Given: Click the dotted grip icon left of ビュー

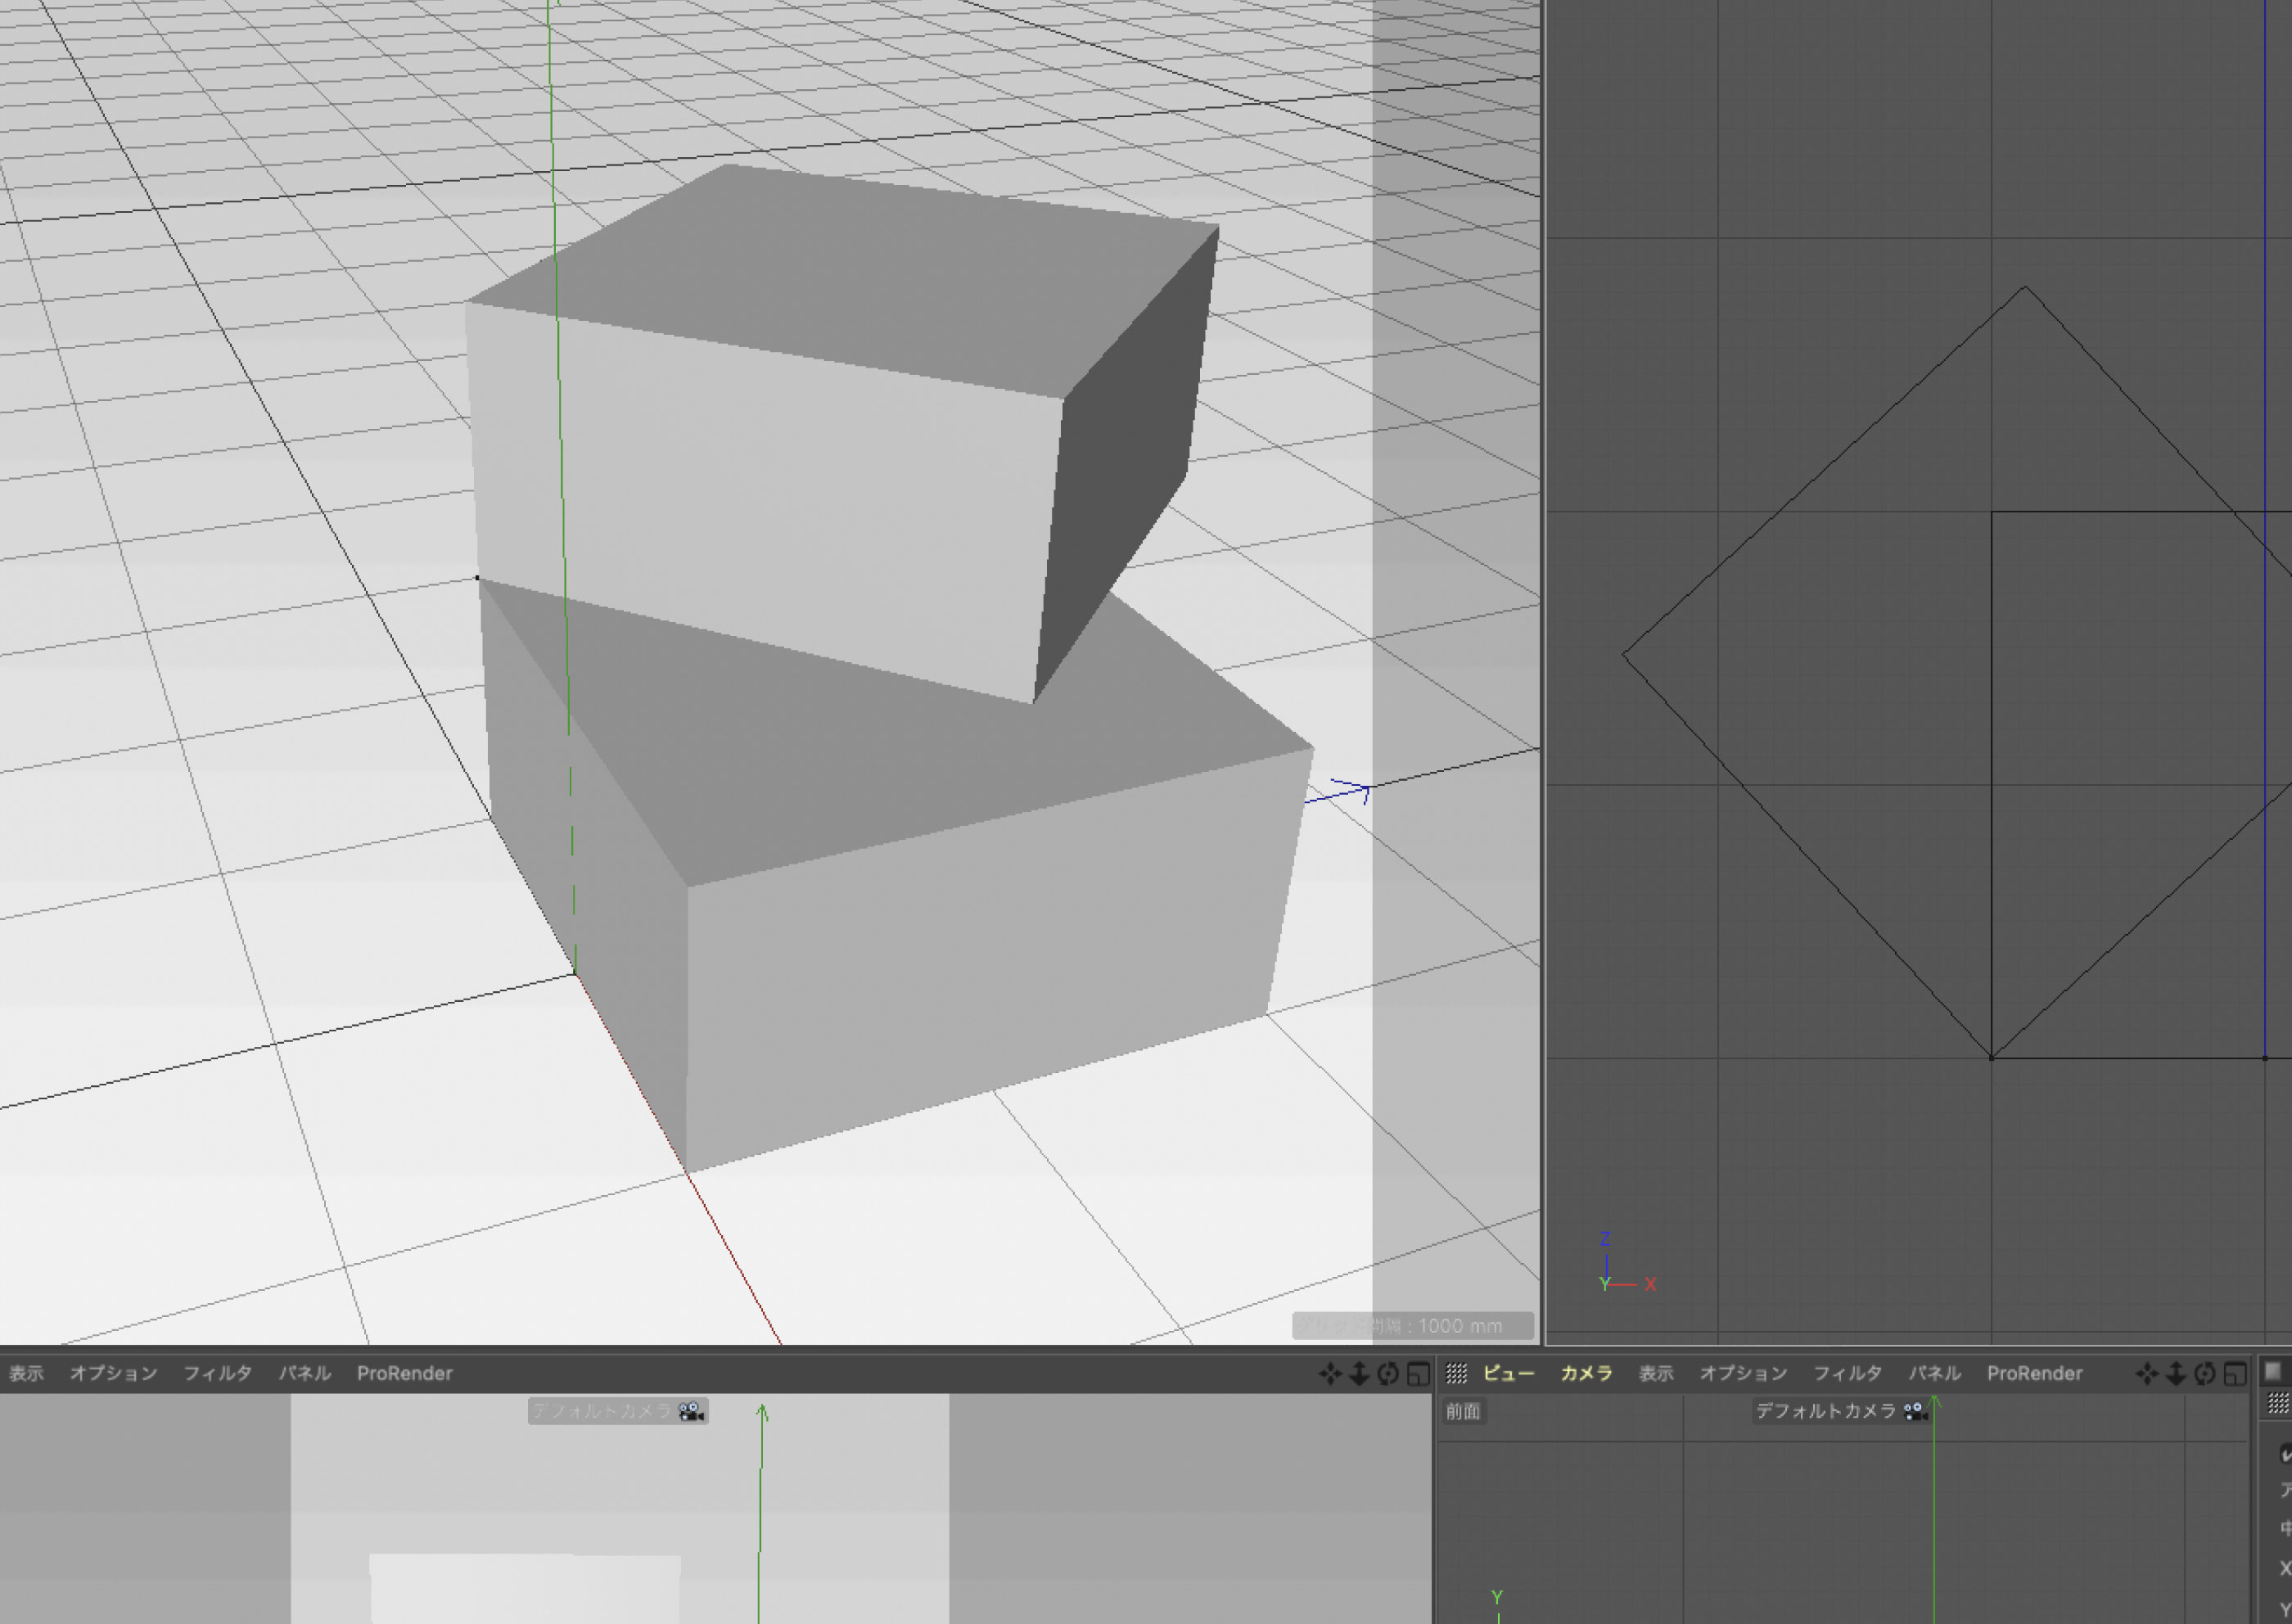Looking at the screenshot, I should 1456,1374.
